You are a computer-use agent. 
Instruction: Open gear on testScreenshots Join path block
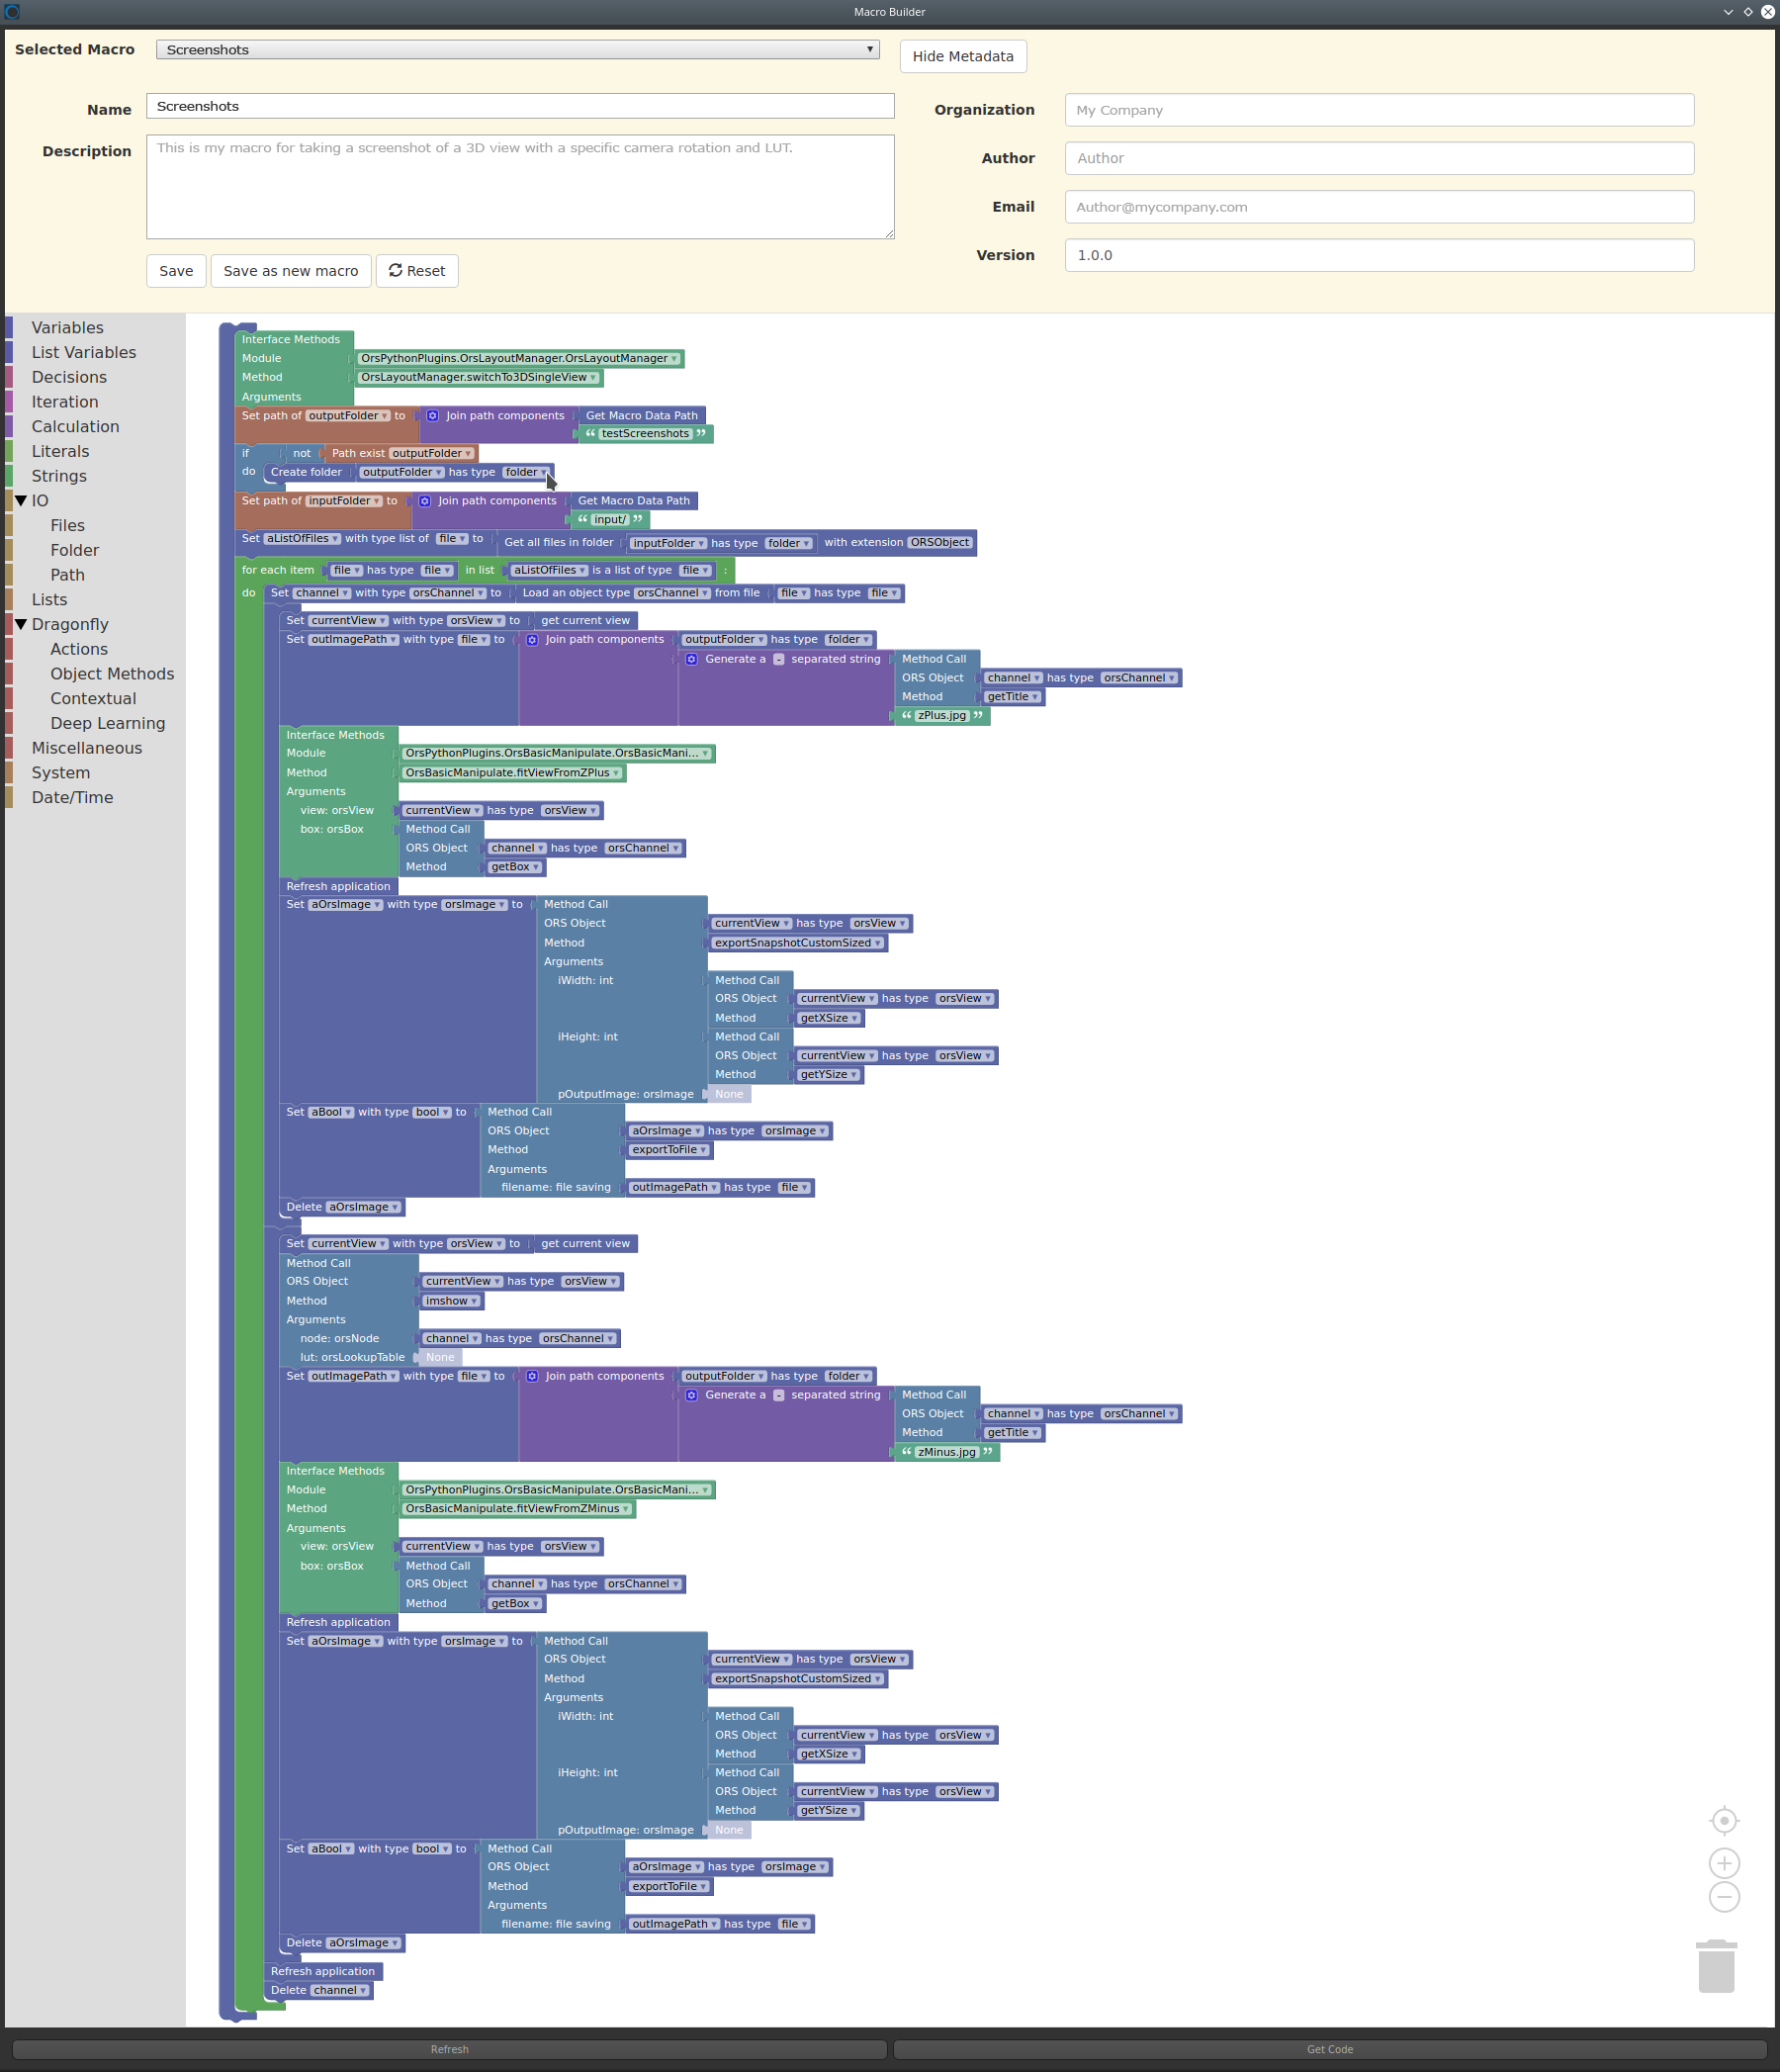(432, 416)
